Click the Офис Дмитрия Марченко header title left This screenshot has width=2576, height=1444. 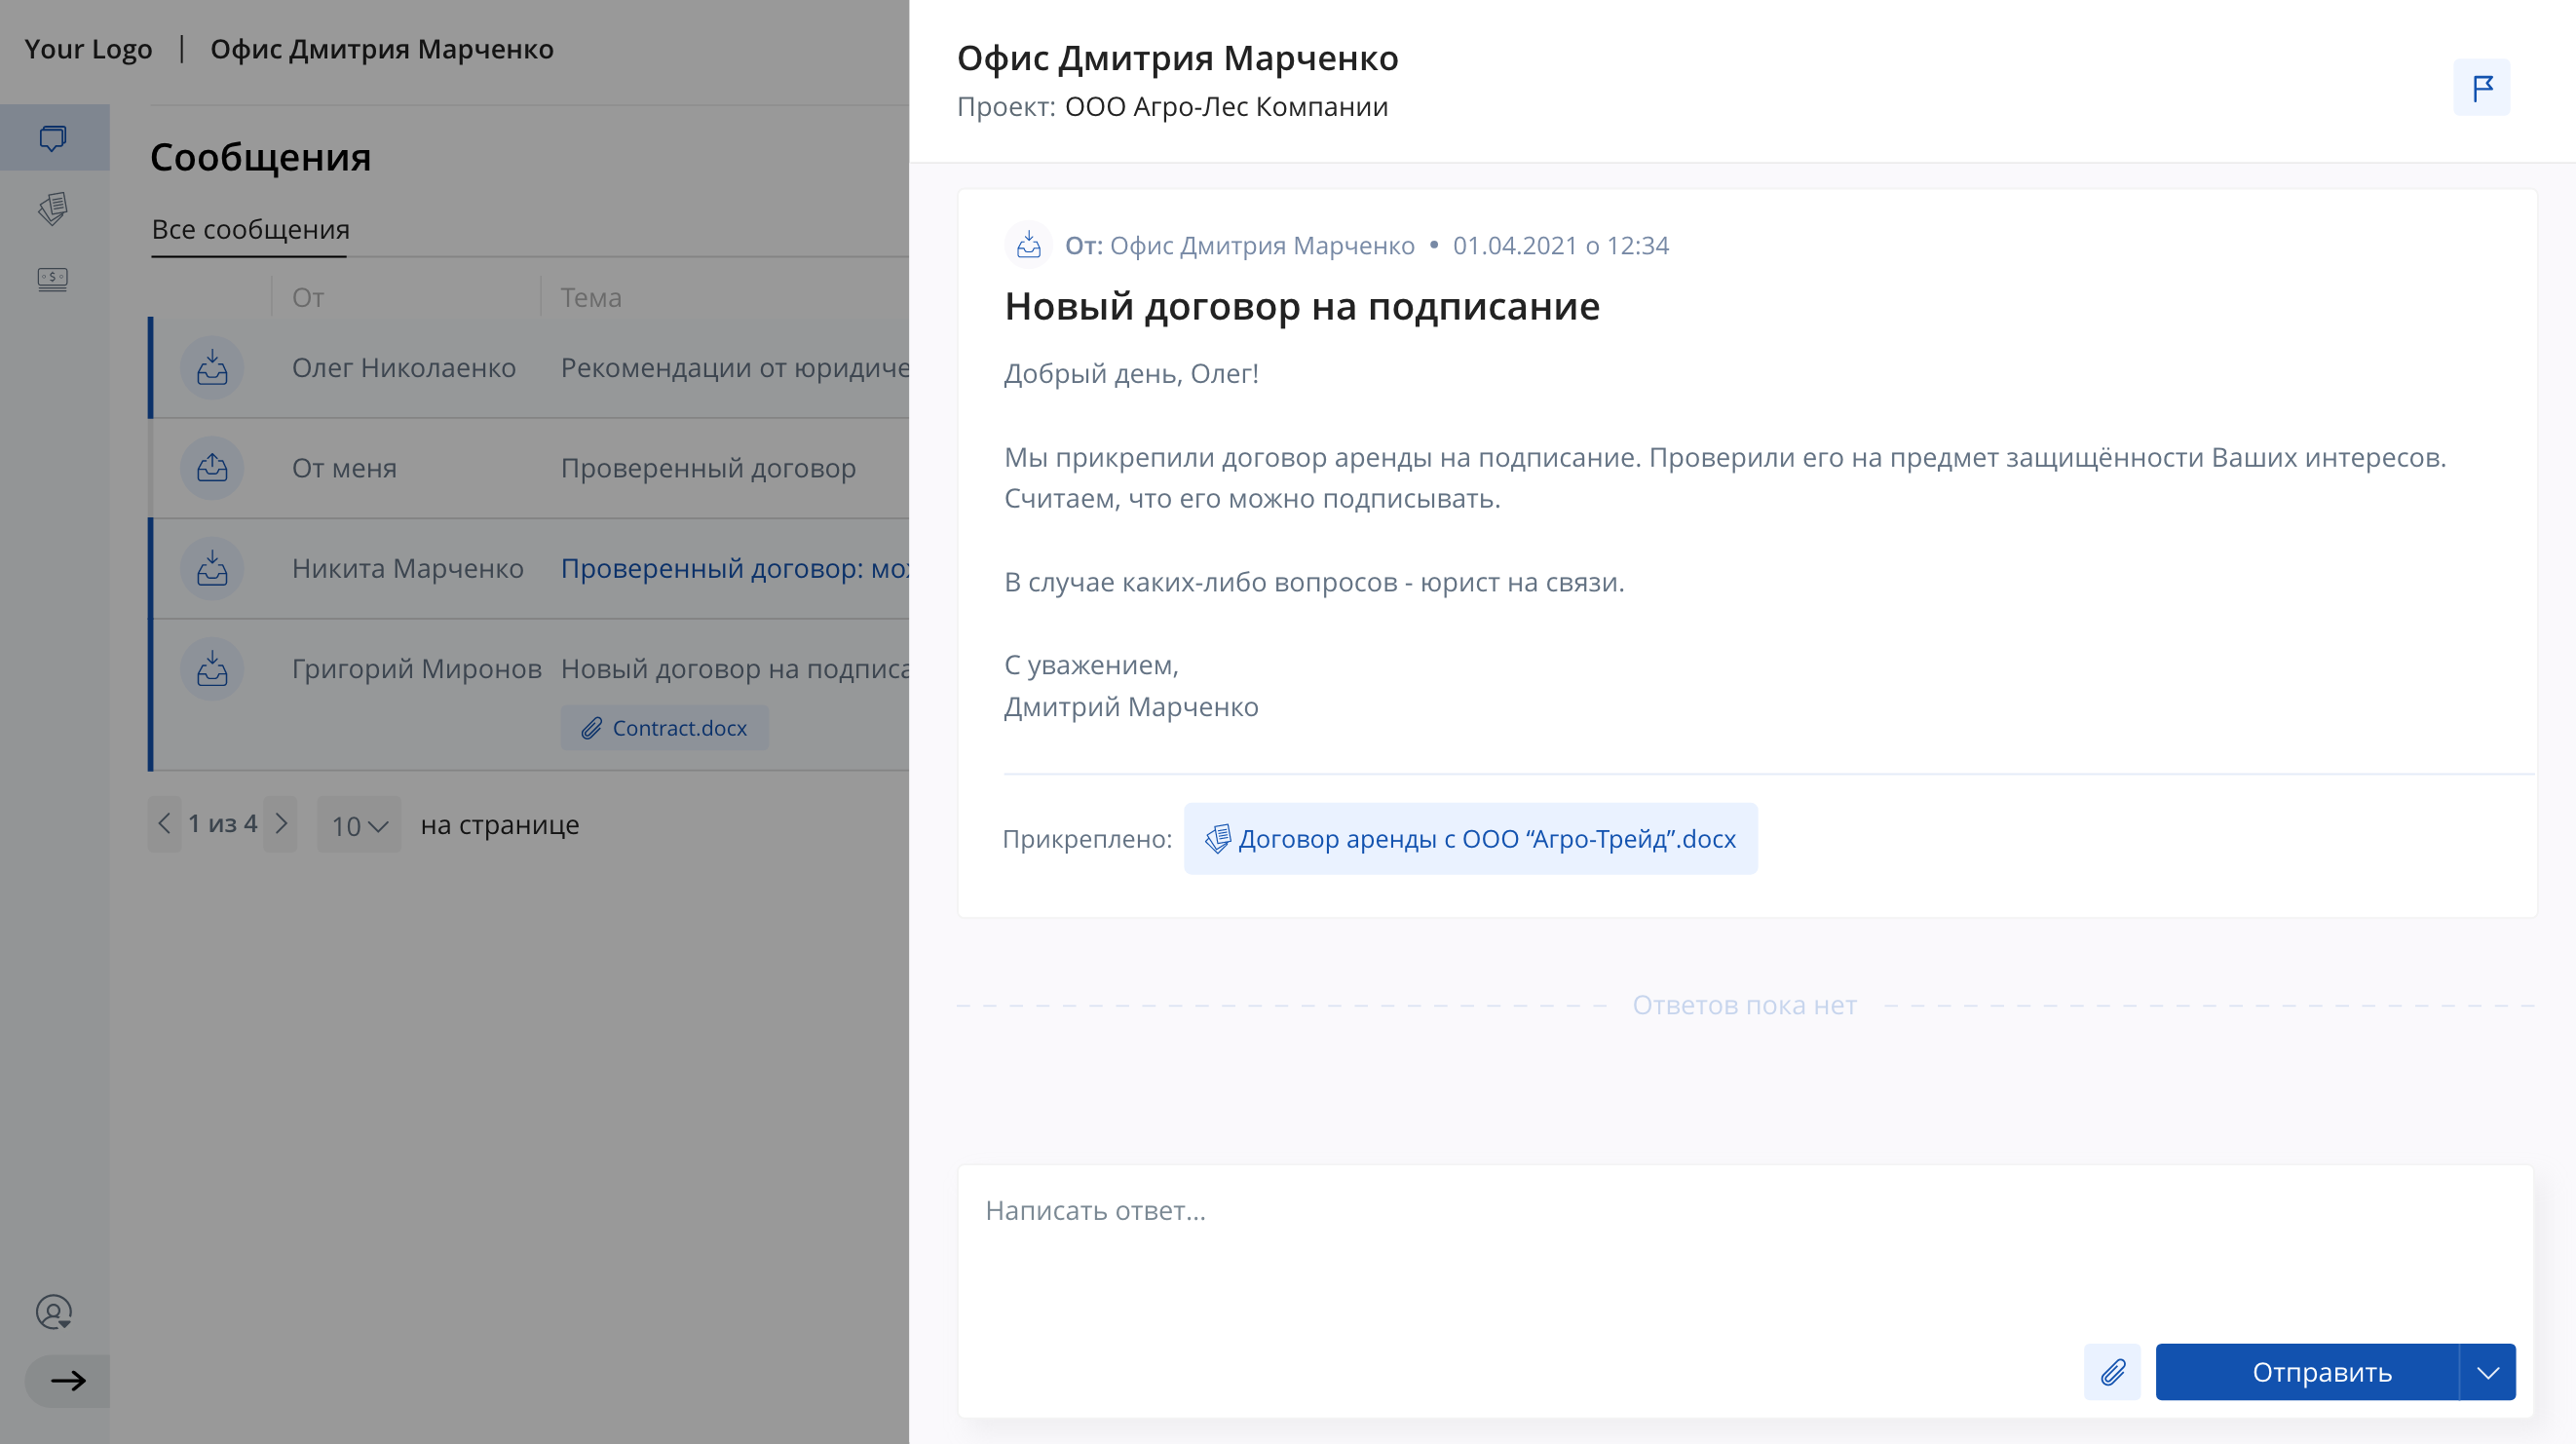pos(382,49)
